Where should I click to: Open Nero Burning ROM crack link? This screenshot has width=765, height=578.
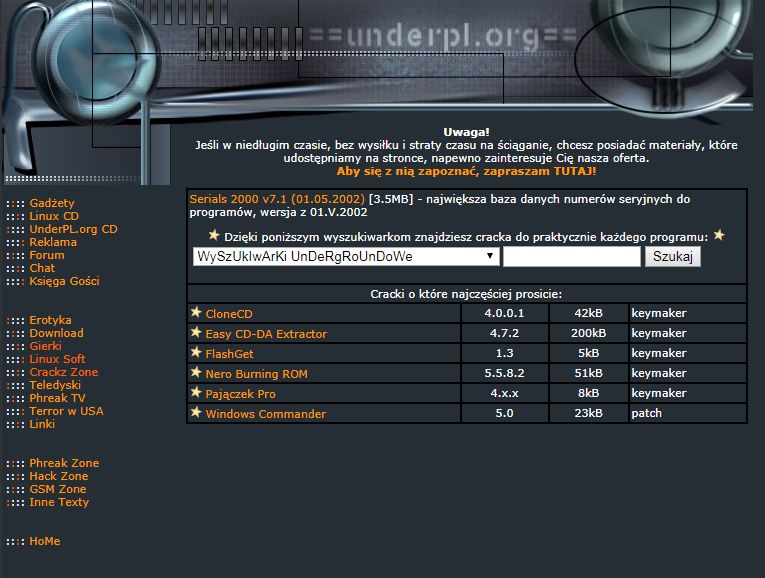coord(257,374)
